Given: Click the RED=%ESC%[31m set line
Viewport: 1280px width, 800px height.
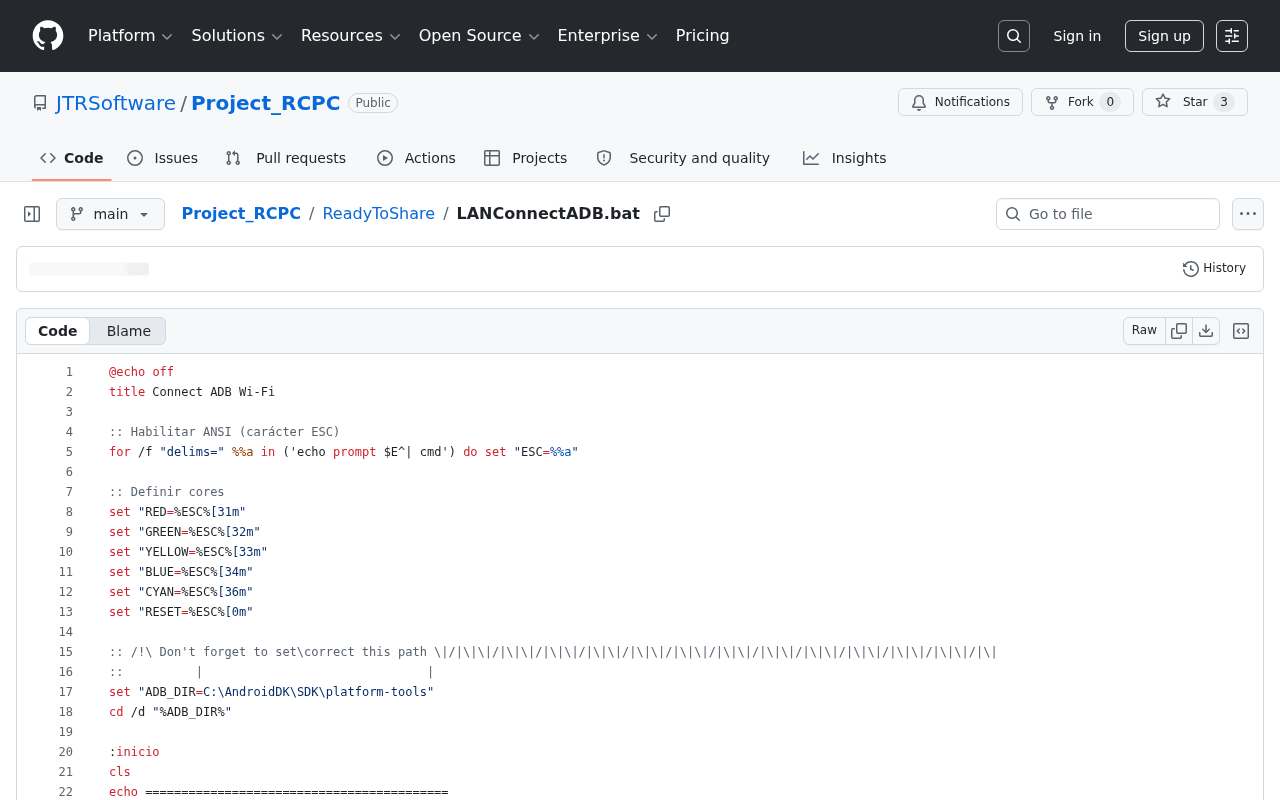Looking at the screenshot, I should [177, 512].
